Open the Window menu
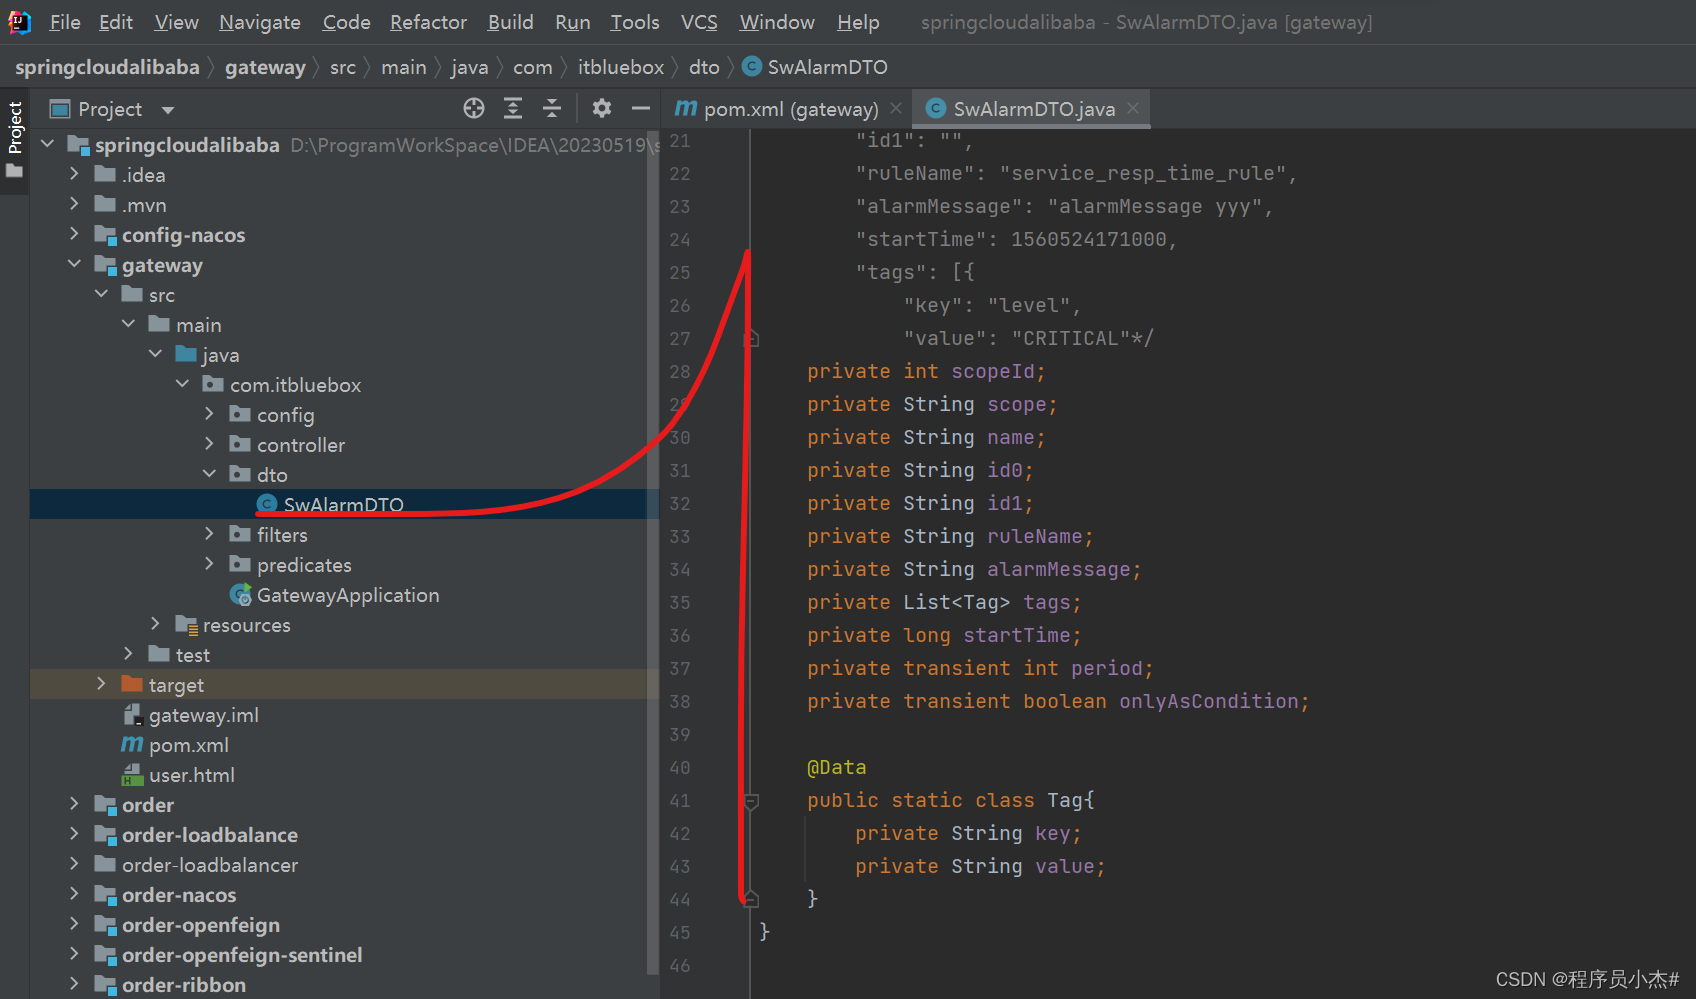Screen dimensions: 1696x999 [777, 22]
